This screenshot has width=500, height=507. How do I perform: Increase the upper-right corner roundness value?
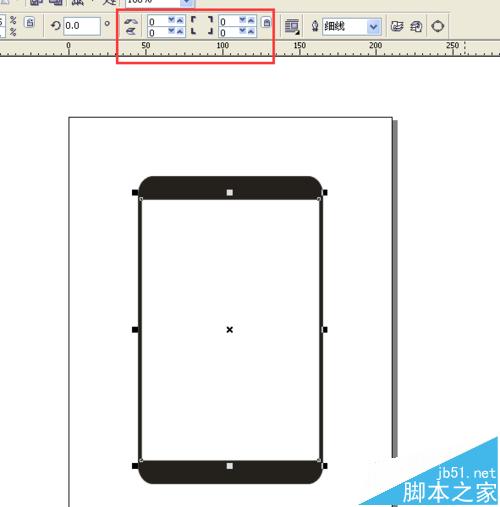pyautogui.click(x=251, y=20)
